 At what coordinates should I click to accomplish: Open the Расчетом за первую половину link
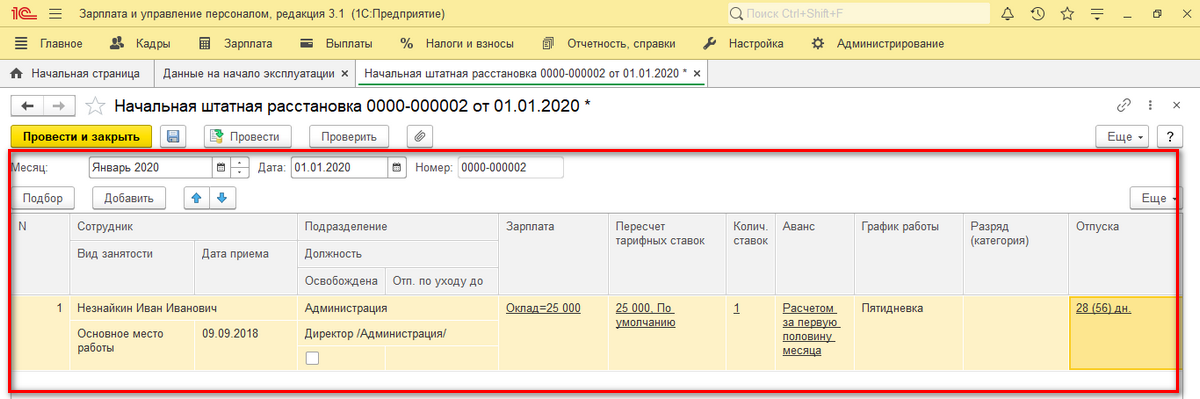coord(811,329)
